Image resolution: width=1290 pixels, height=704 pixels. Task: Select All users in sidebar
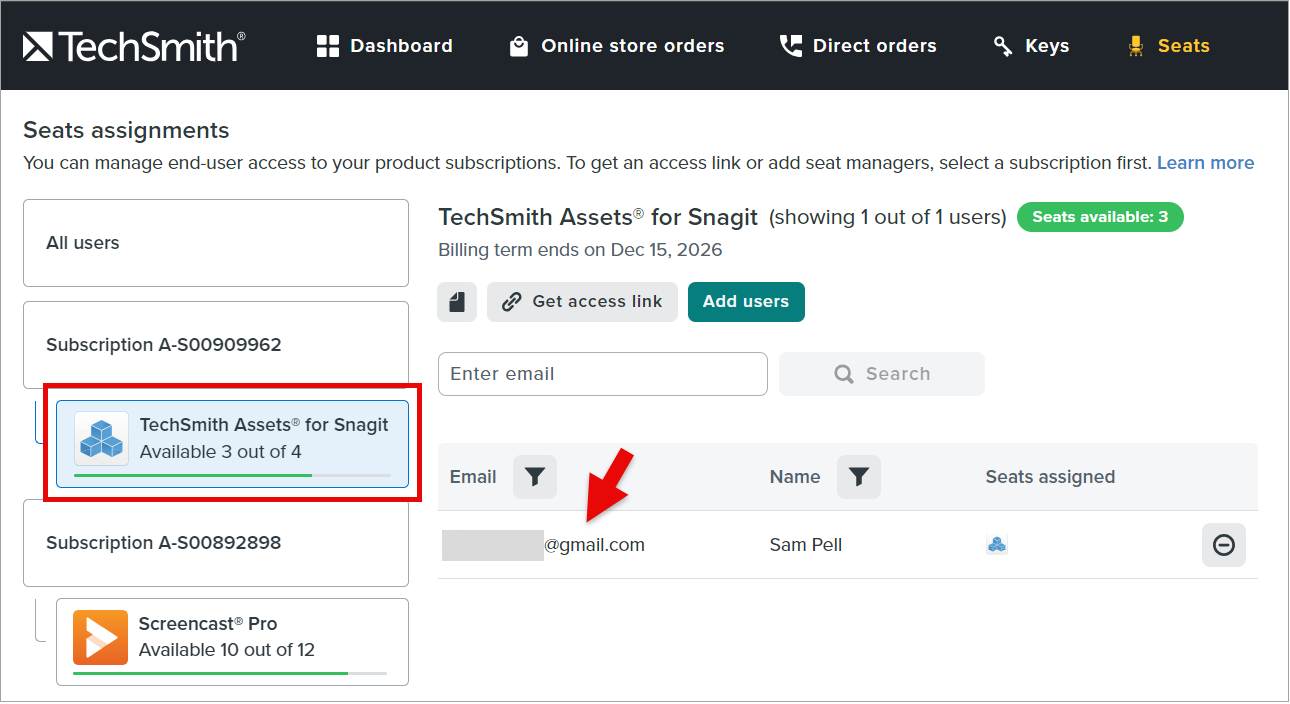coord(215,243)
